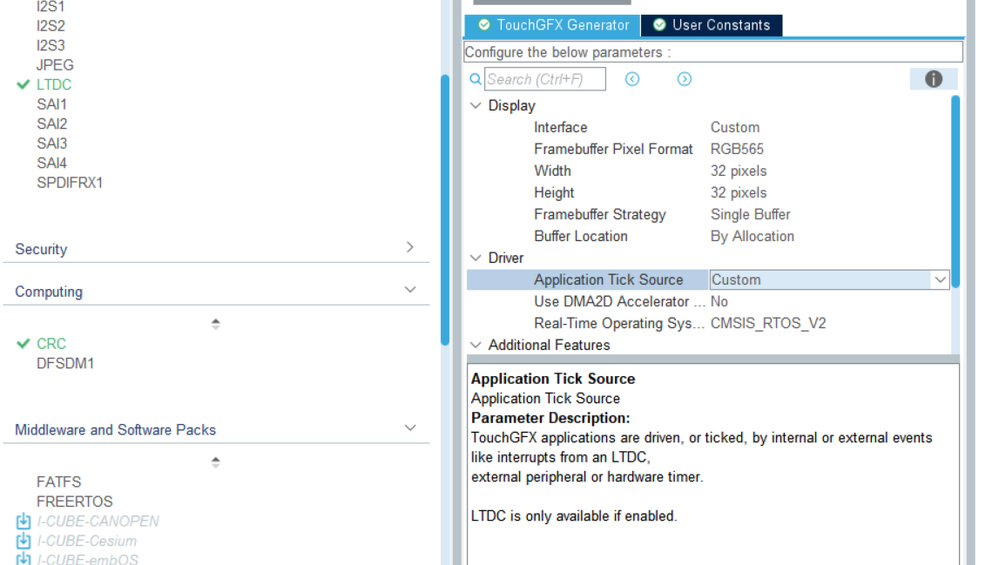Go to next search result arrow
The width and height of the screenshot is (999, 565).
click(684, 79)
